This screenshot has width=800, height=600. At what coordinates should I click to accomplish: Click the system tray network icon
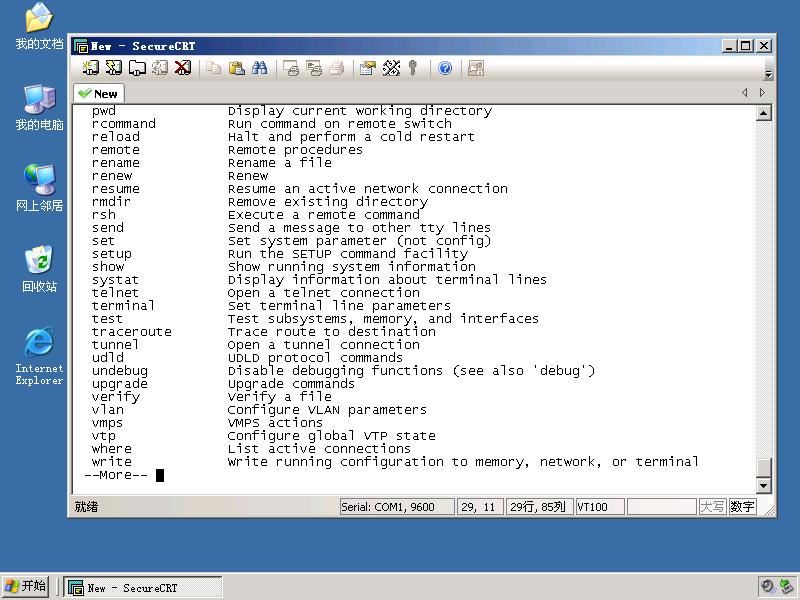pyautogui.click(x=786, y=587)
